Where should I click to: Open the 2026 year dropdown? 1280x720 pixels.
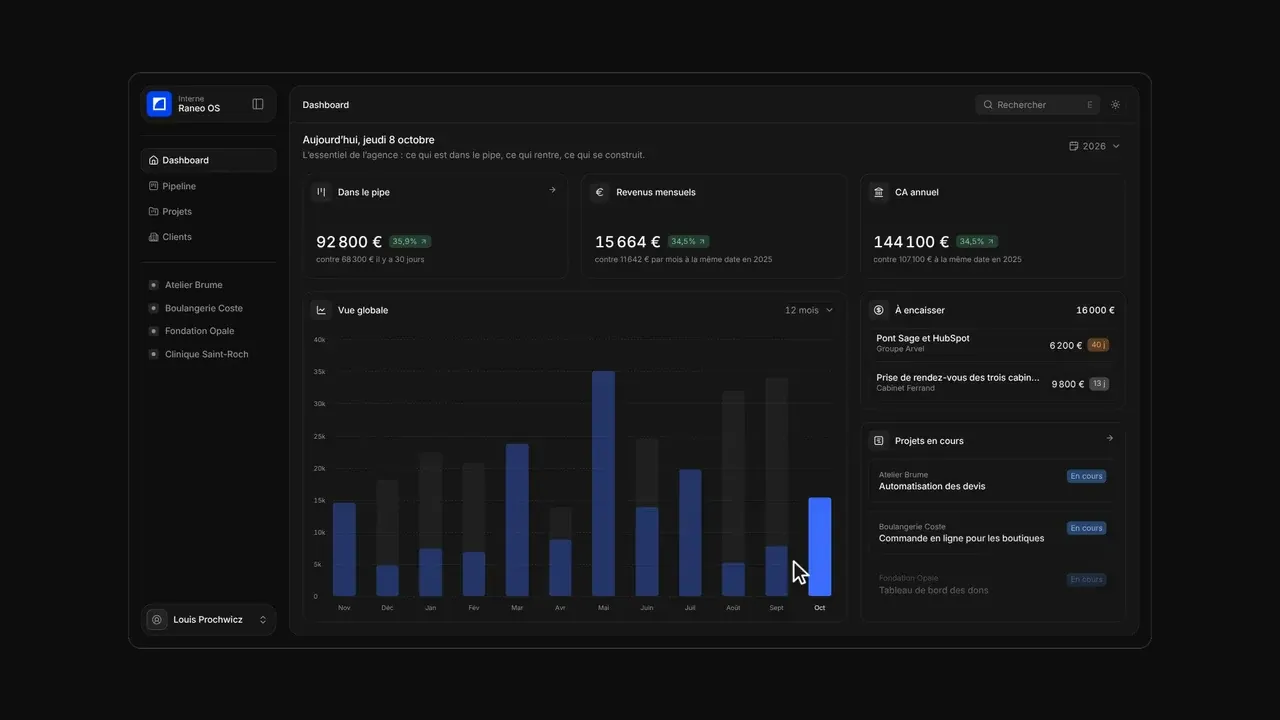pos(1094,146)
